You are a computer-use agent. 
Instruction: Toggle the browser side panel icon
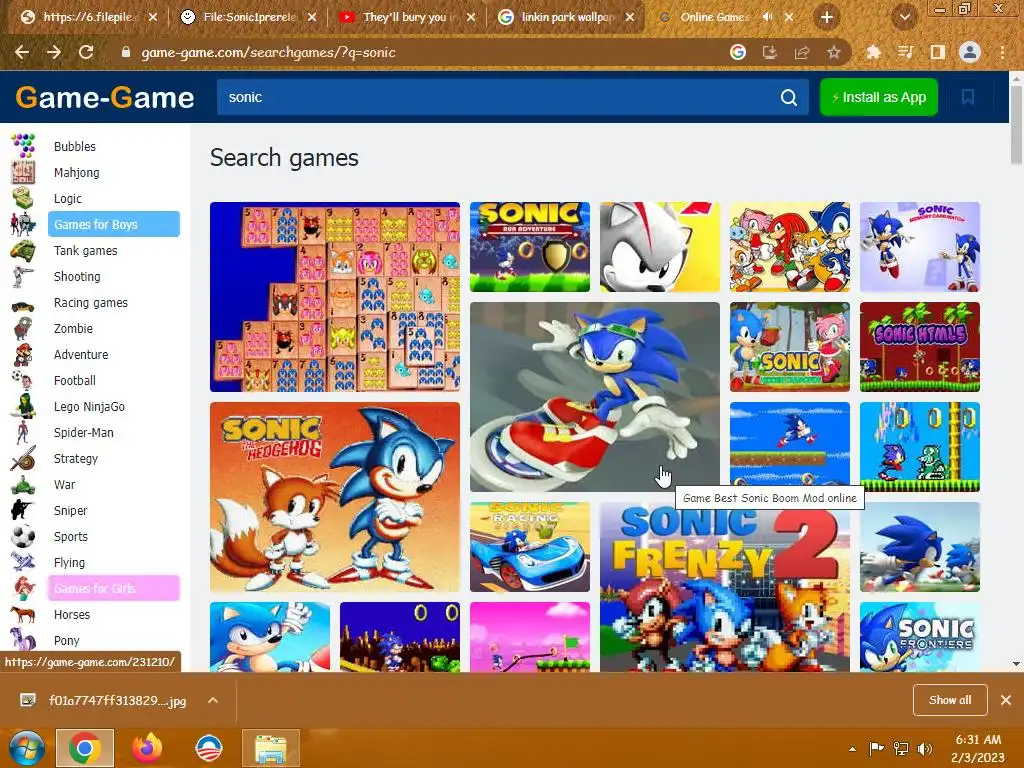coord(938,52)
